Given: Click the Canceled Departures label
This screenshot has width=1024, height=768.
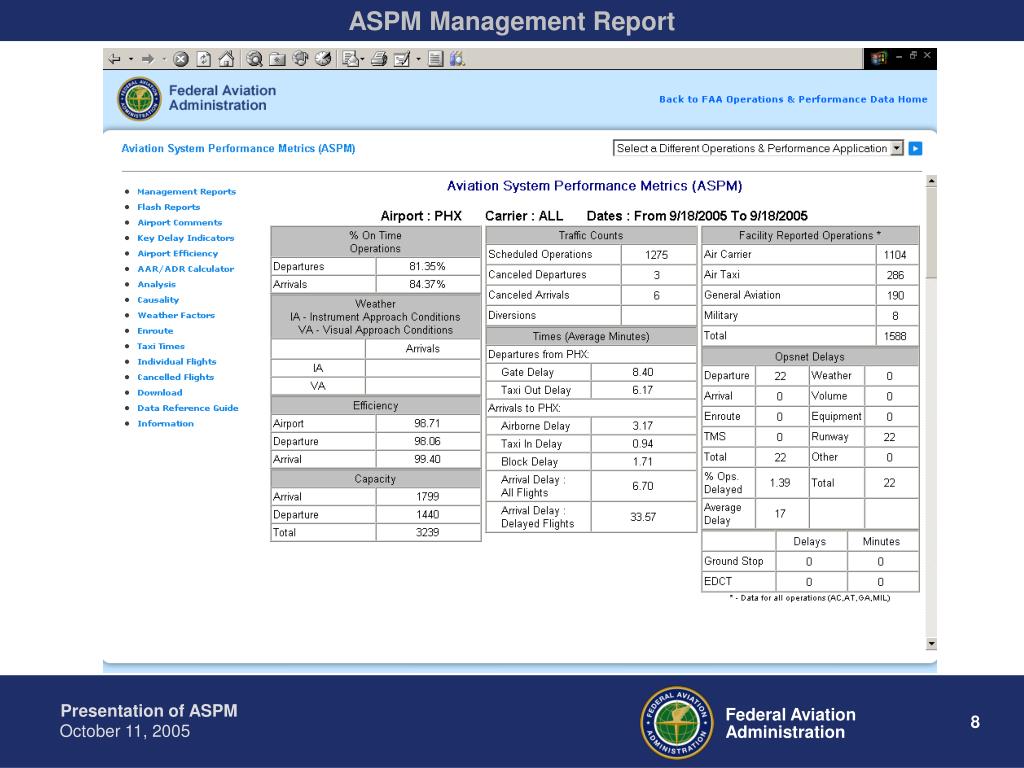Looking at the screenshot, I should tap(537, 275).
